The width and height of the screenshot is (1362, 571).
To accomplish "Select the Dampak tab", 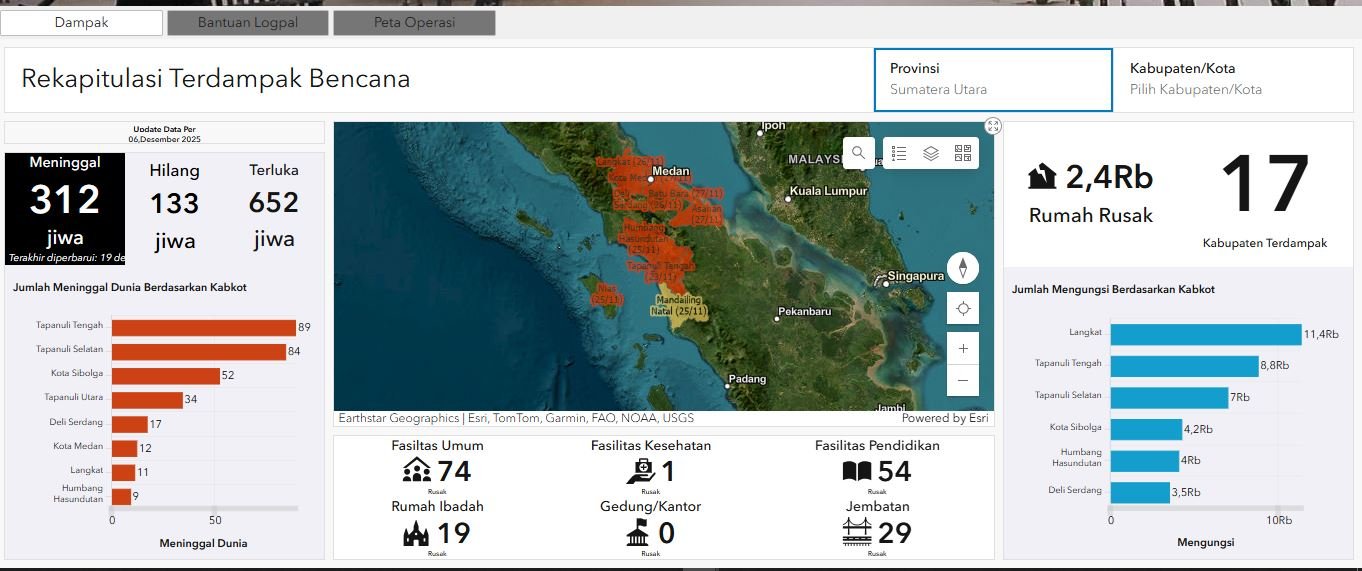I will tap(82, 23).
